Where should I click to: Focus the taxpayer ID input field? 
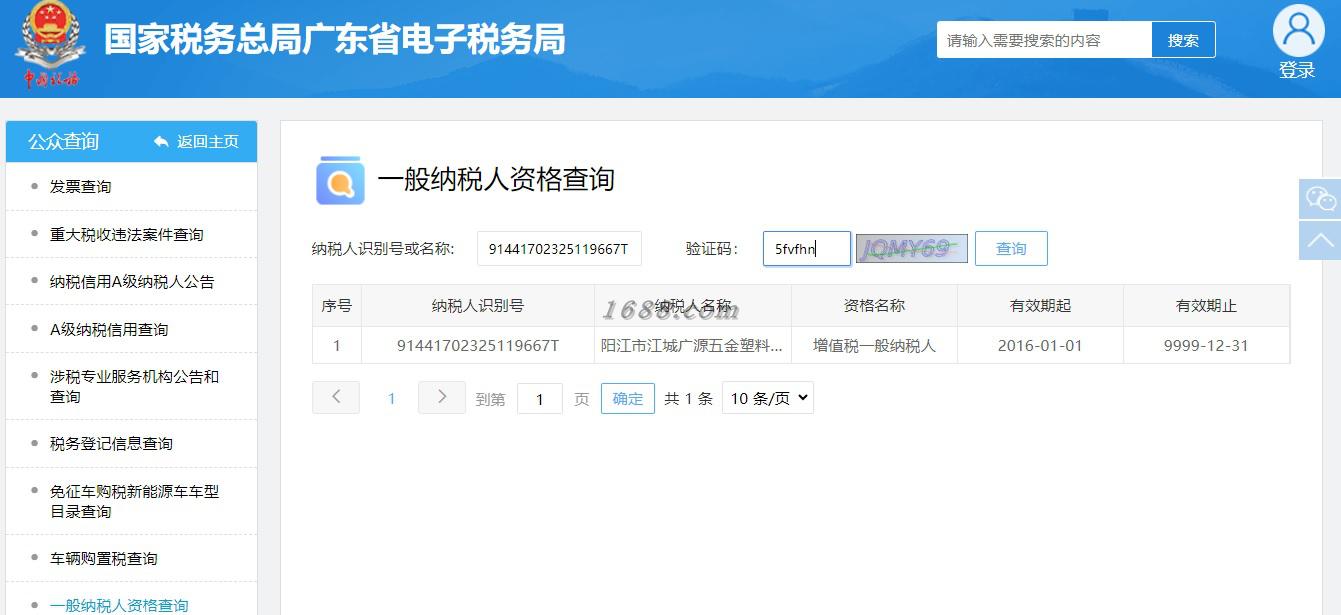click(559, 249)
